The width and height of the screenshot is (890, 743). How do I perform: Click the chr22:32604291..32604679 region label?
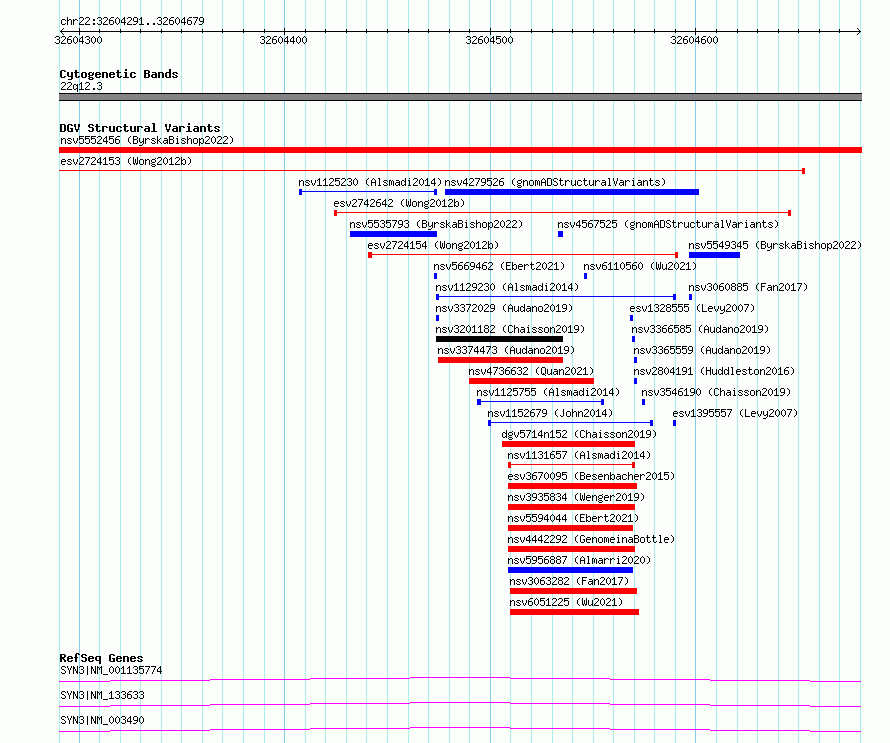point(132,21)
